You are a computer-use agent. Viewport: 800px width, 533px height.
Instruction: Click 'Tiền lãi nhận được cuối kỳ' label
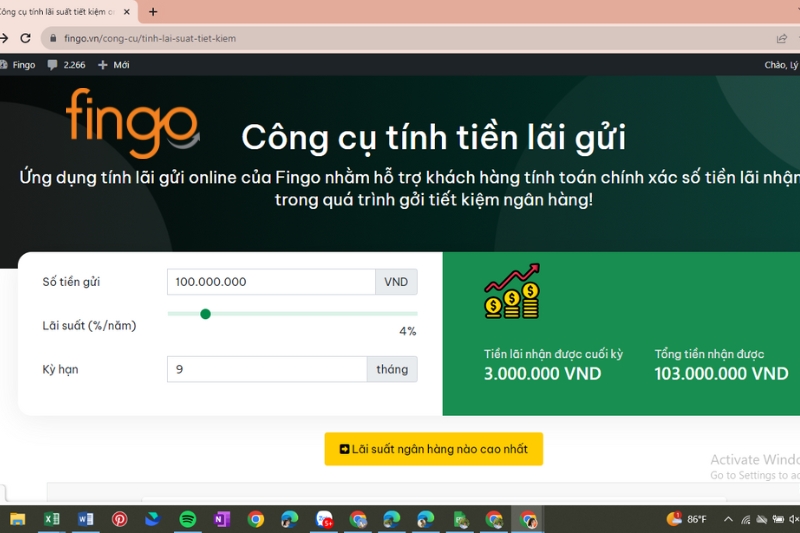click(554, 354)
